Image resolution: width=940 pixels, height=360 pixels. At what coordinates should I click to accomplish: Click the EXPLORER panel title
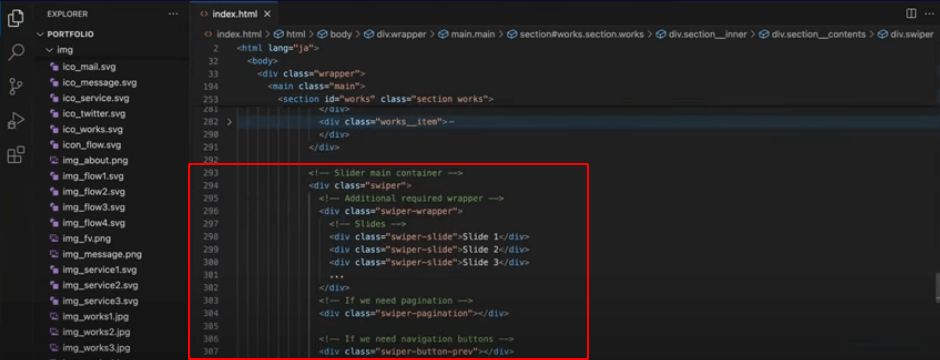67,14
